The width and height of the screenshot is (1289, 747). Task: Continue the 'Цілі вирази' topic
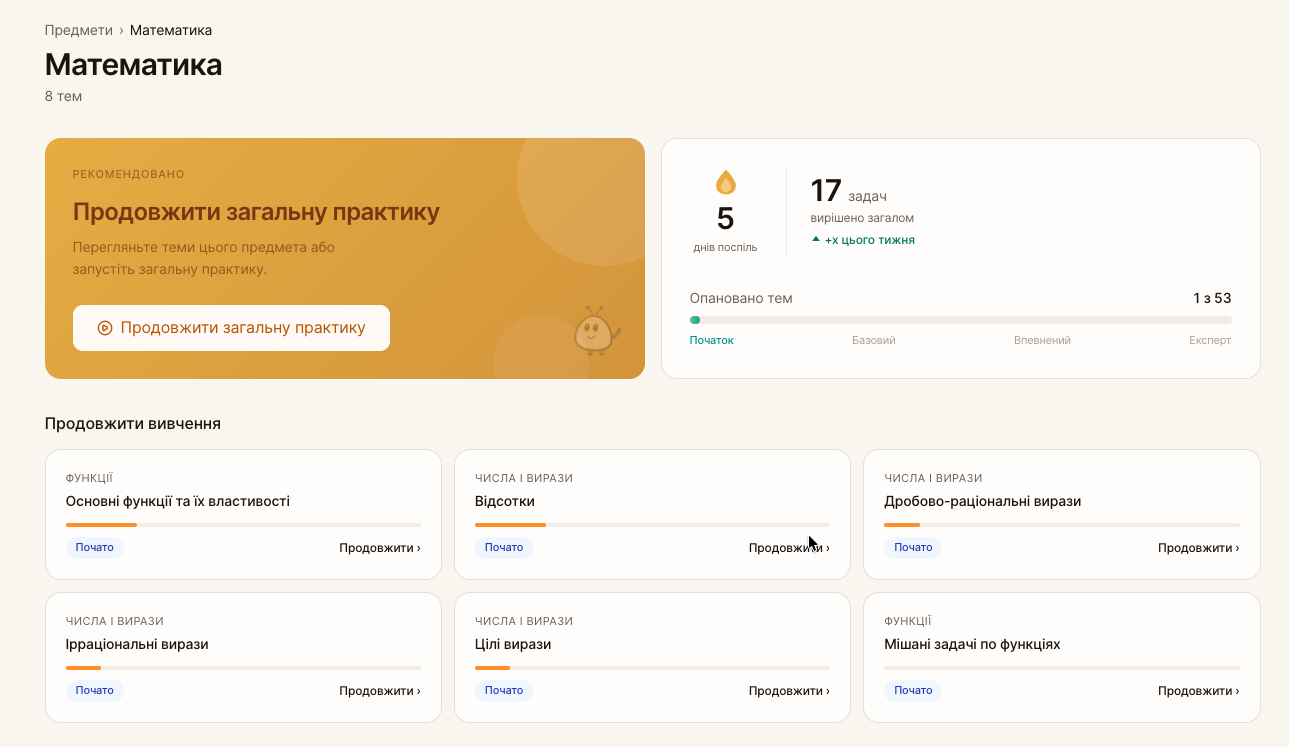[x=788, y=691]
